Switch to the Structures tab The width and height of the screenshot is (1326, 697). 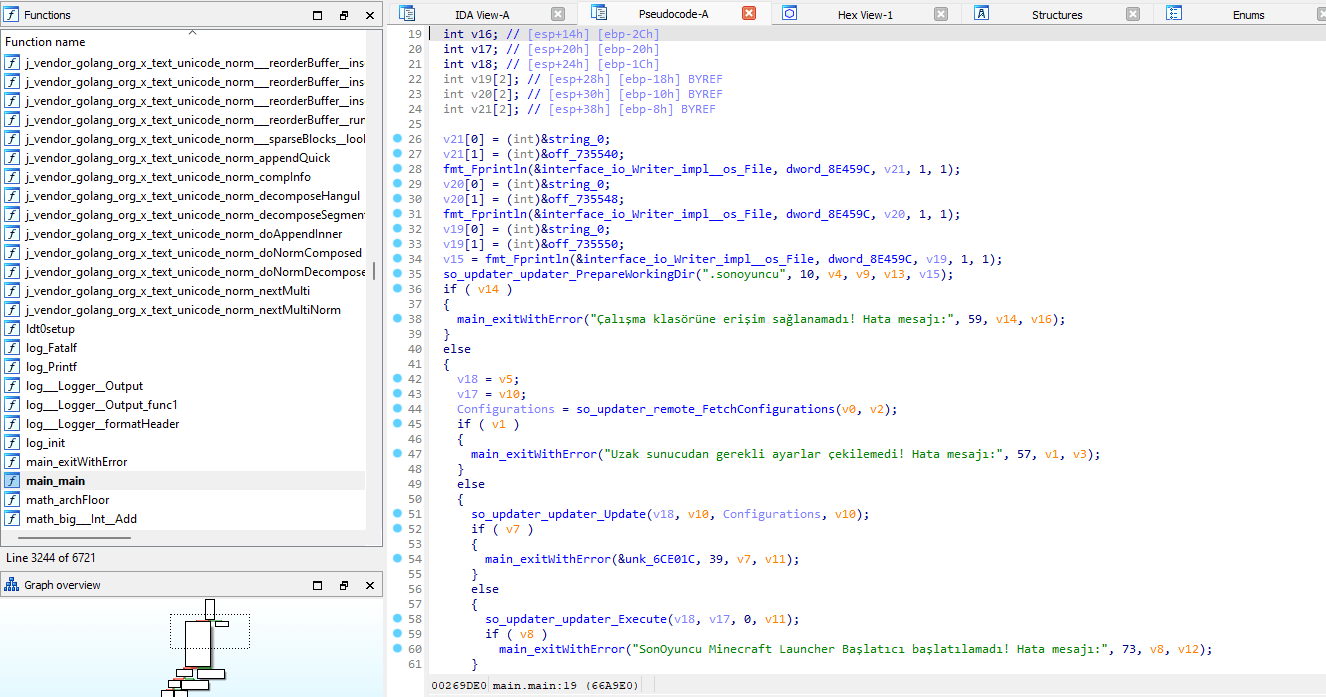pos(1057,14)
